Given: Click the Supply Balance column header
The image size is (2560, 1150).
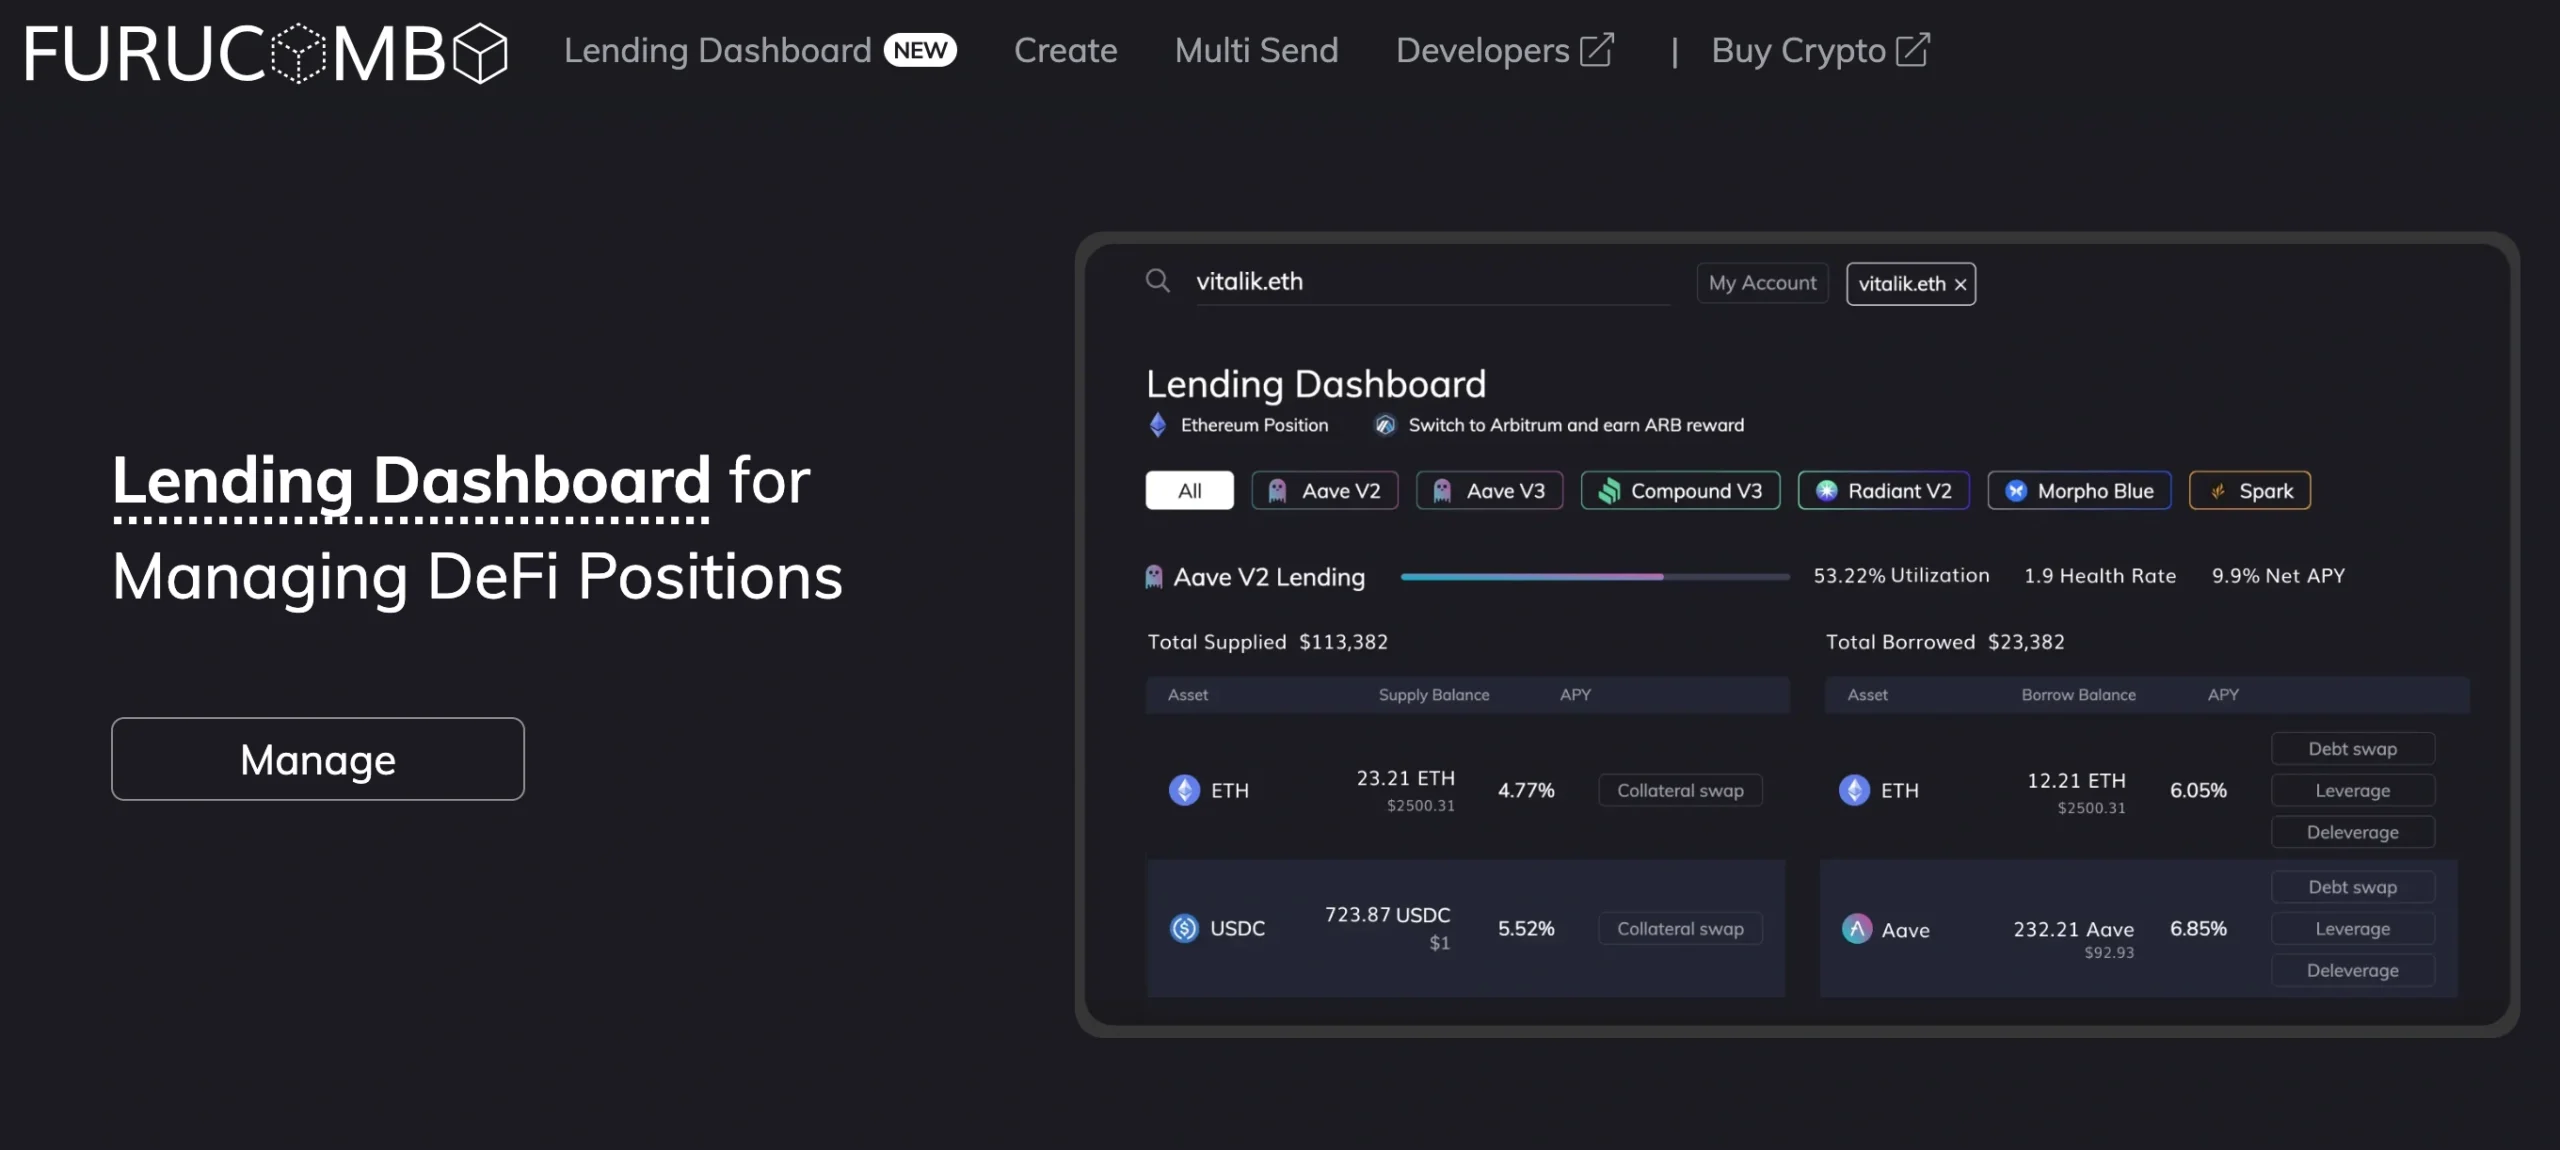Looking at the screenshot, I should (1433, 695).
